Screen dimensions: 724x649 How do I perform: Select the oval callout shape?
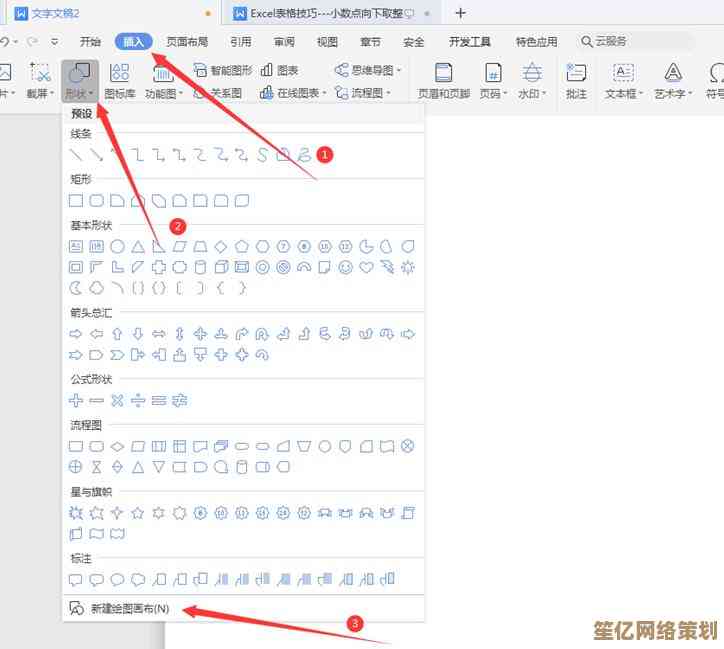117,579
